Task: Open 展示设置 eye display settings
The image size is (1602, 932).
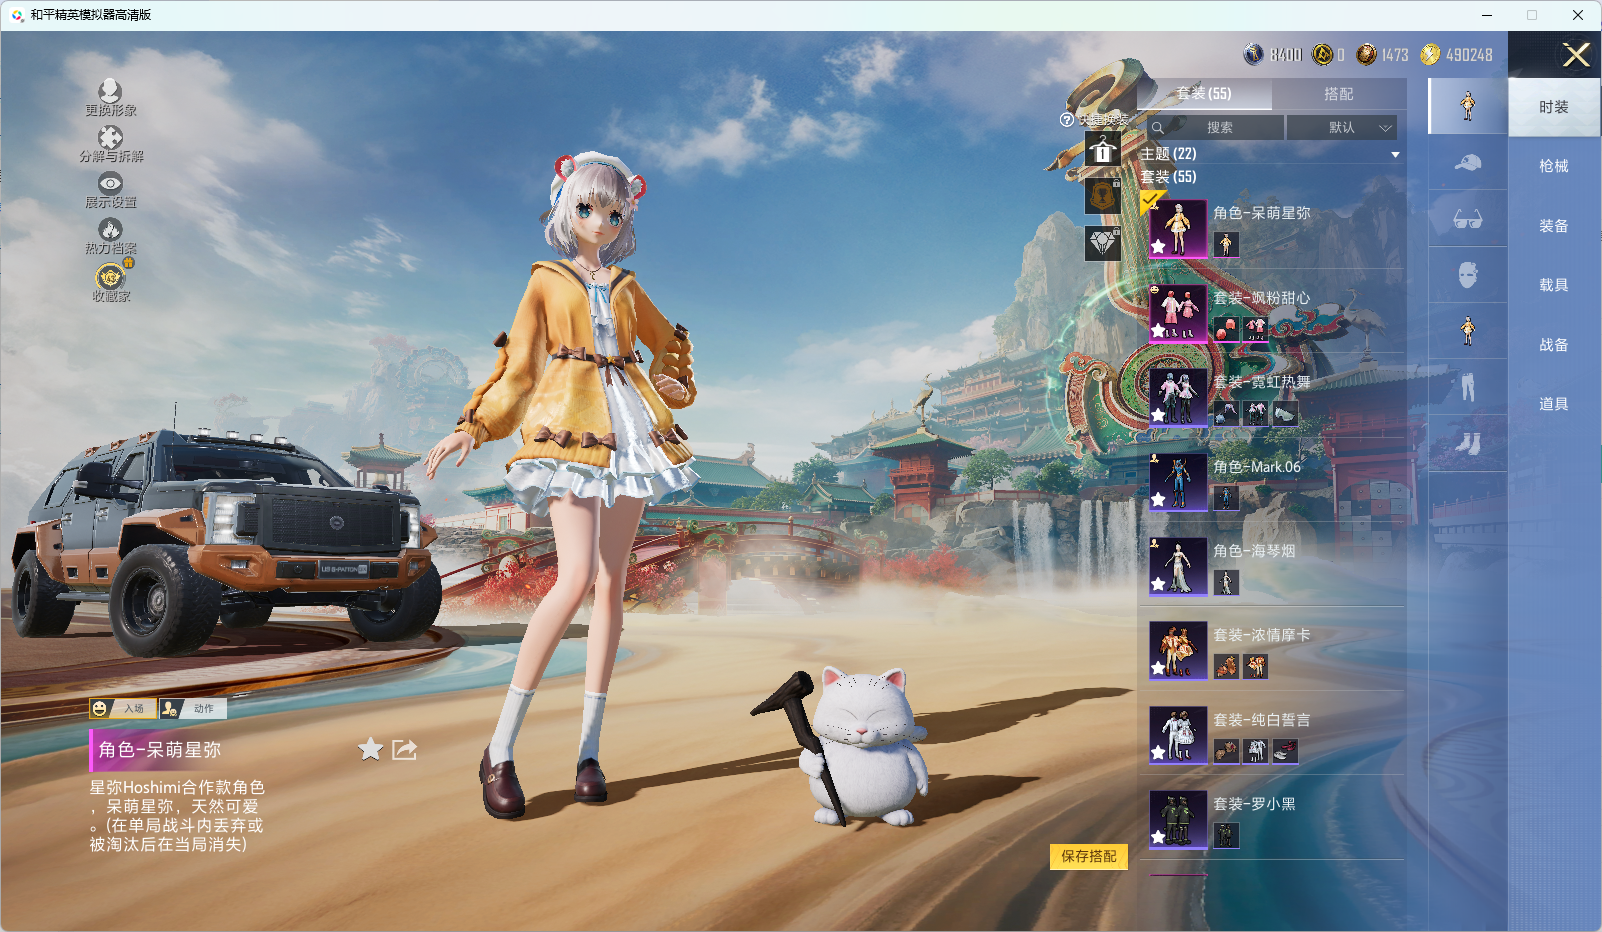Action: pos(110,184)
